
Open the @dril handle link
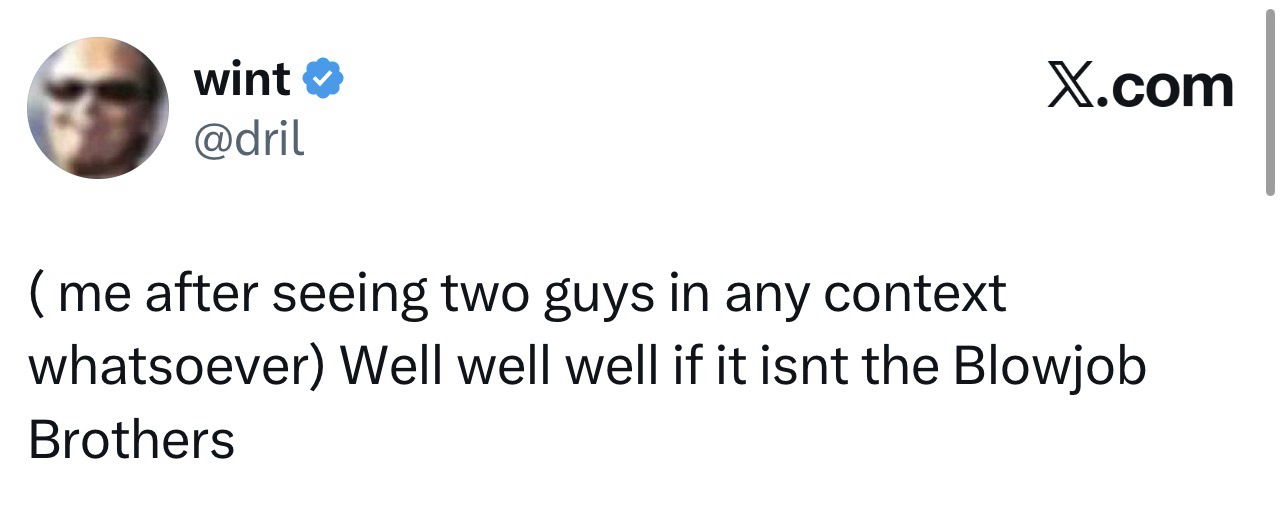point(248,141)
